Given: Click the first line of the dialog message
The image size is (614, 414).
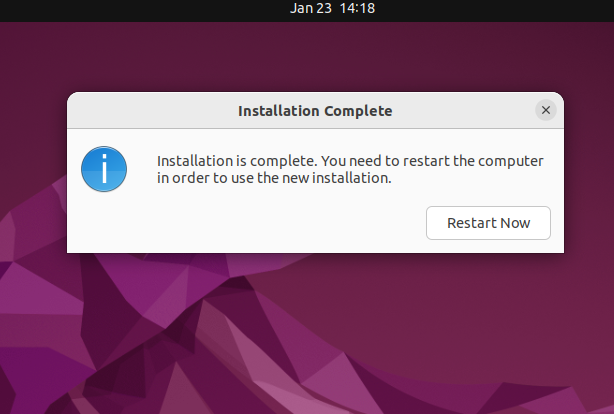Looking at the screenshot, I should click(350, 161).
